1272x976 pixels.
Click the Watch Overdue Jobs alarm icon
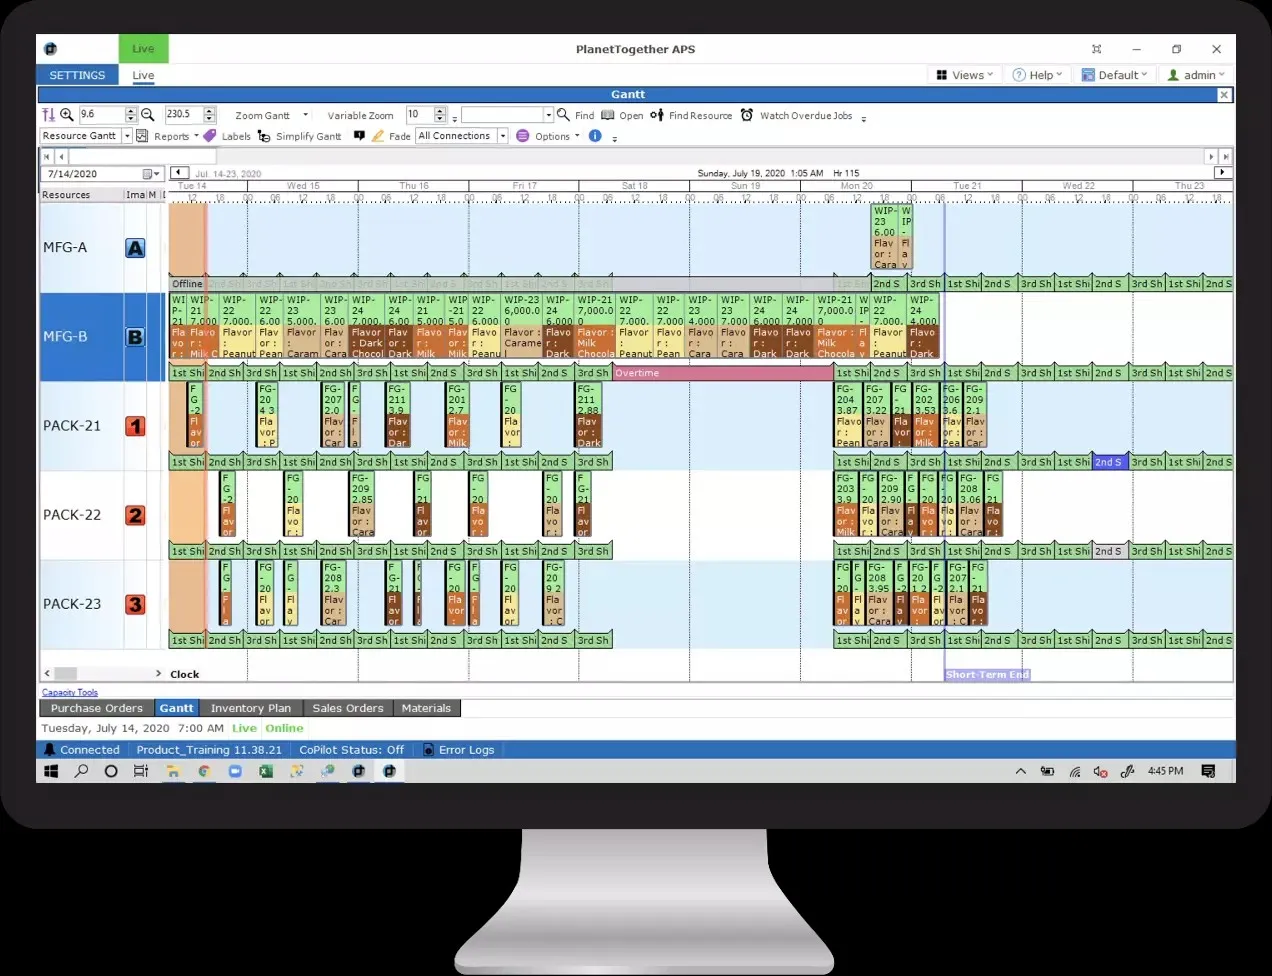coord(747,115)
